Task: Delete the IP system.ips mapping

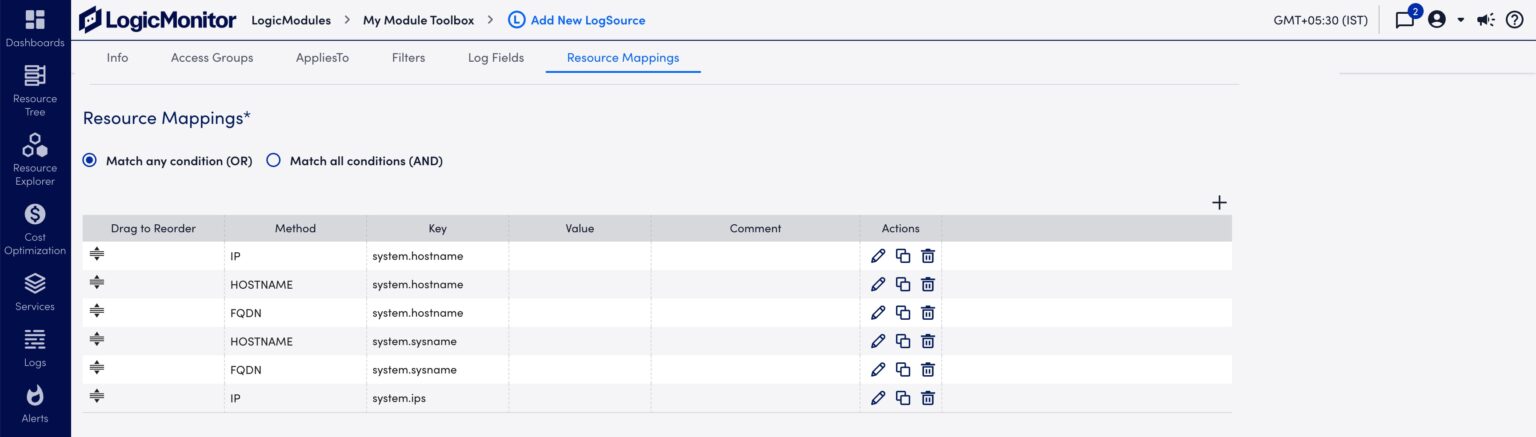Action: (928, 398)
